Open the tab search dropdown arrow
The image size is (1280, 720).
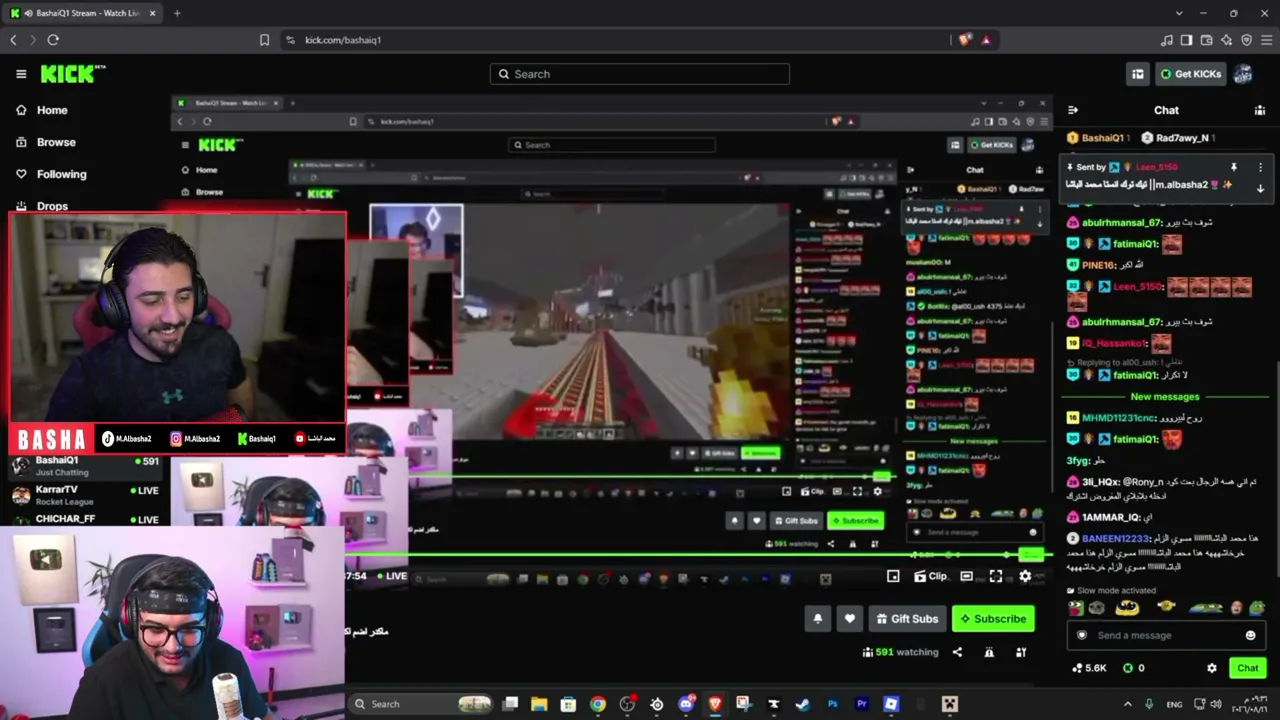click(1179, 13)
